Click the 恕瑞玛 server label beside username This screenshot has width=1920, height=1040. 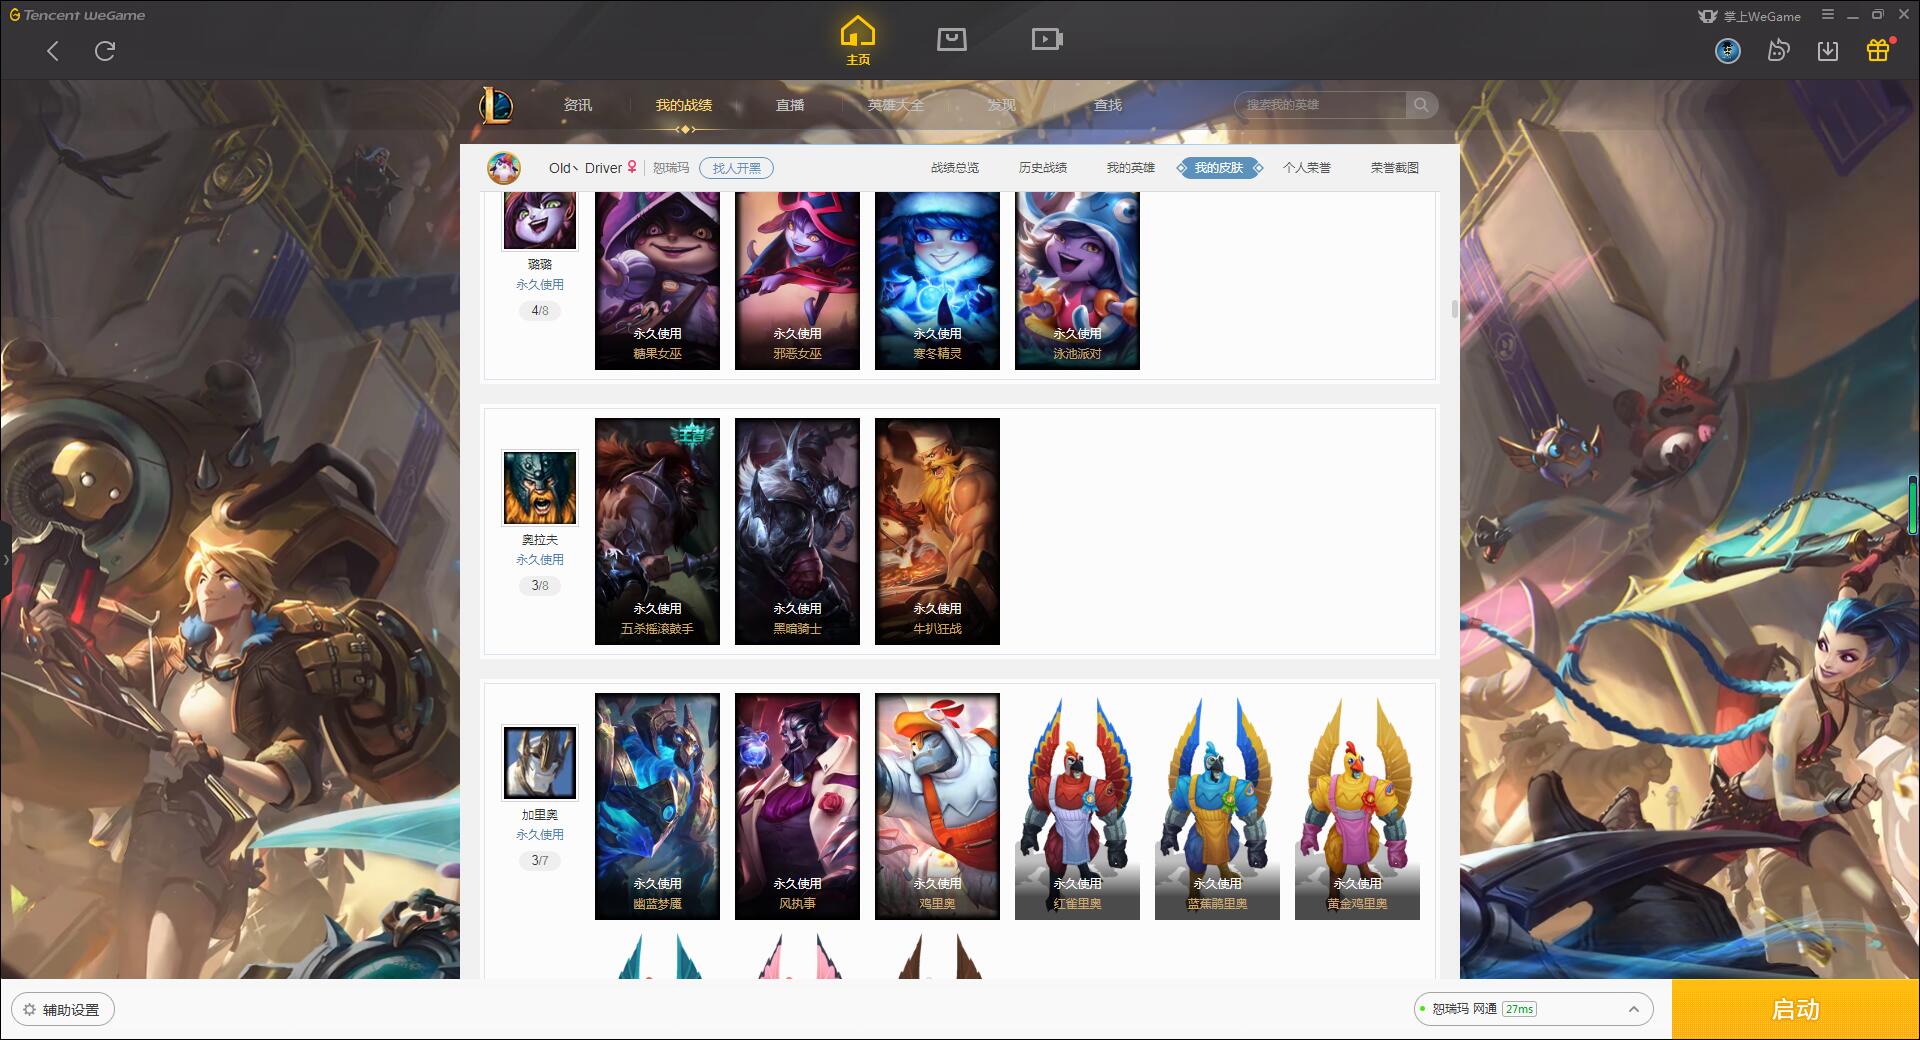[671, 168]
